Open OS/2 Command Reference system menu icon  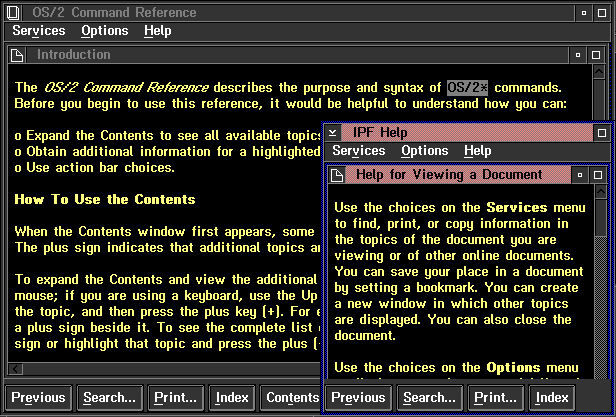[x=13, y=13]
